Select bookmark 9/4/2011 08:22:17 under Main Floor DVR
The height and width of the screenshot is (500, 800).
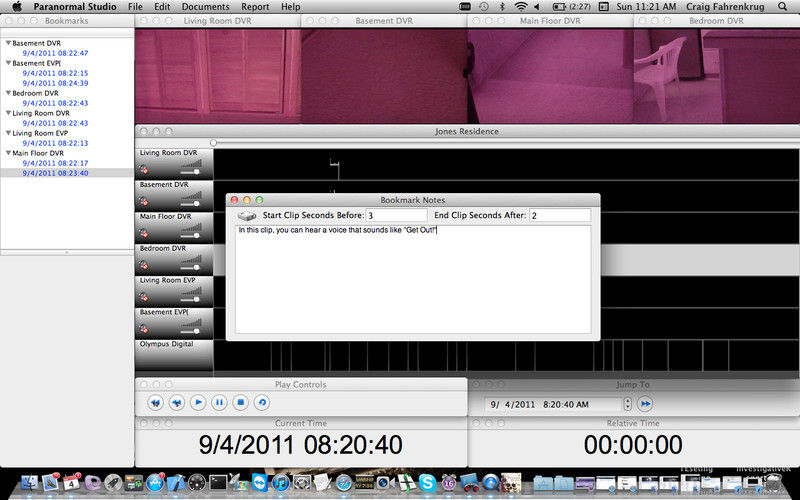55,163
